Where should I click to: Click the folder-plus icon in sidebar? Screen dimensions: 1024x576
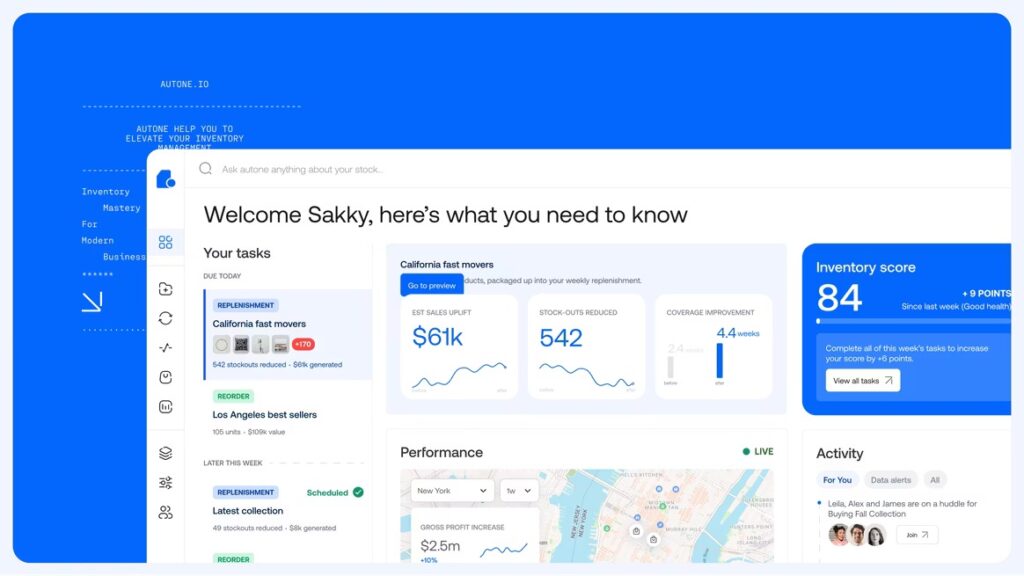point(166,289)
